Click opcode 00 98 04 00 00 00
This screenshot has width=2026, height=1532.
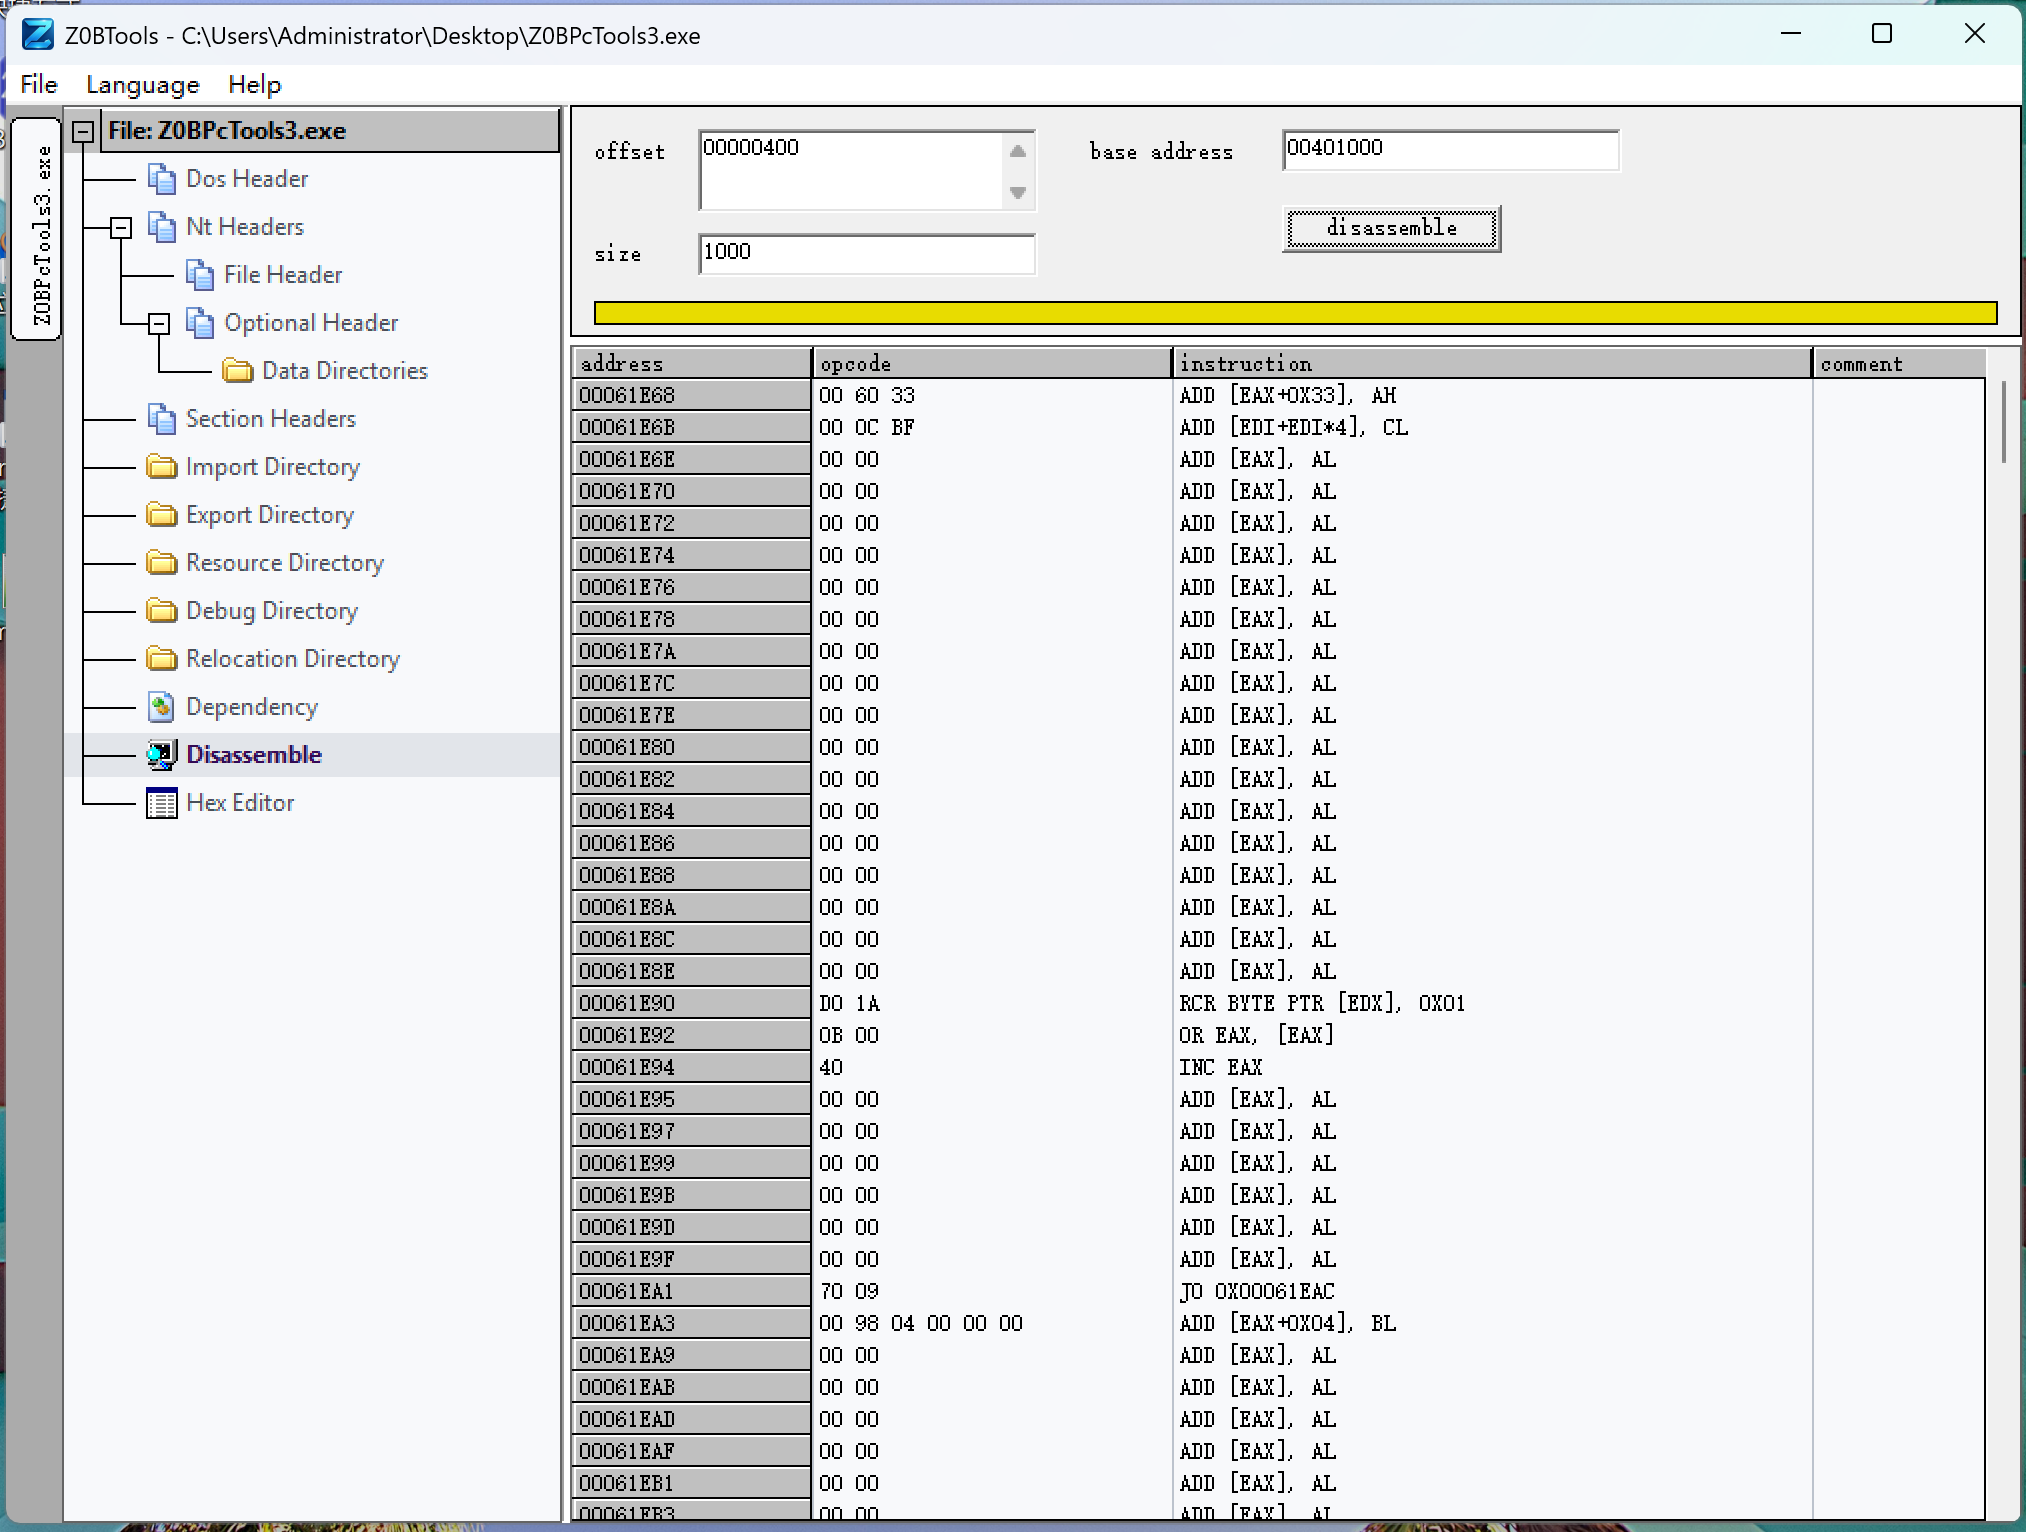click(921, 1324)
